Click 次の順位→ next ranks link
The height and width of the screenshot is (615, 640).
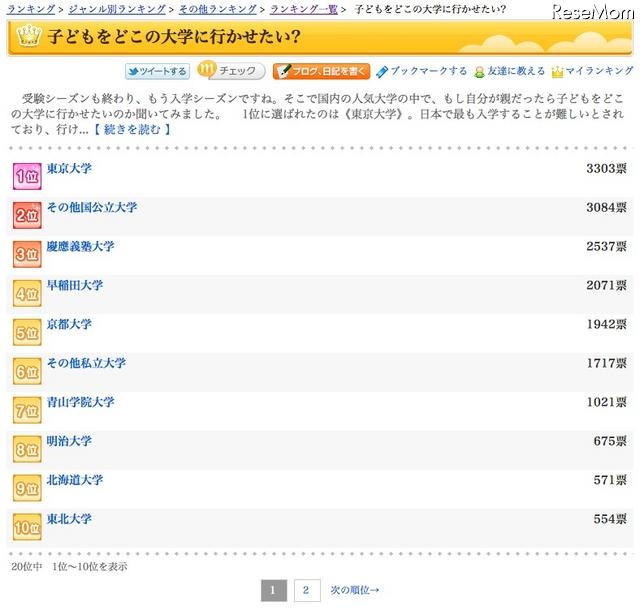(x=355, y=590)
